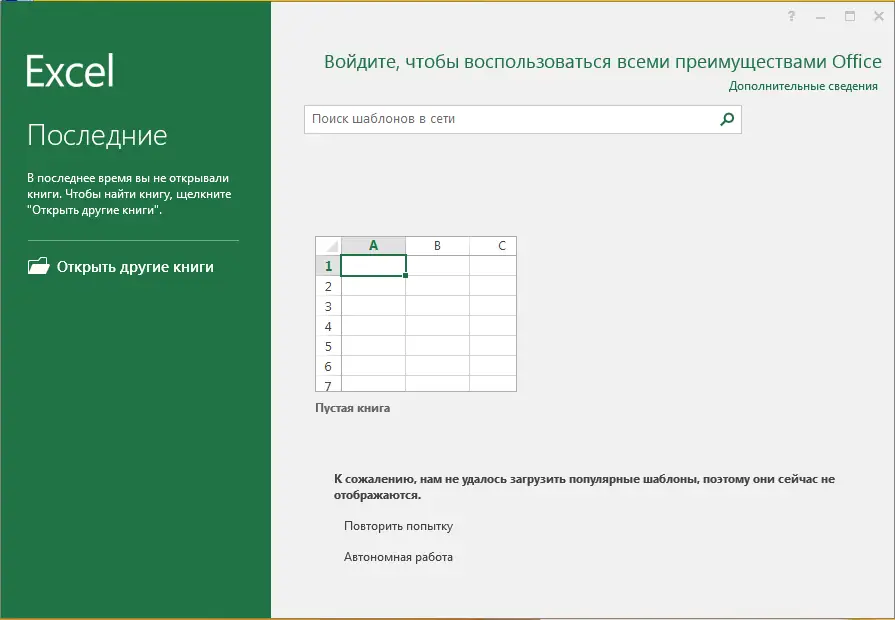Click row 7 header in the preview

point(327,386)
